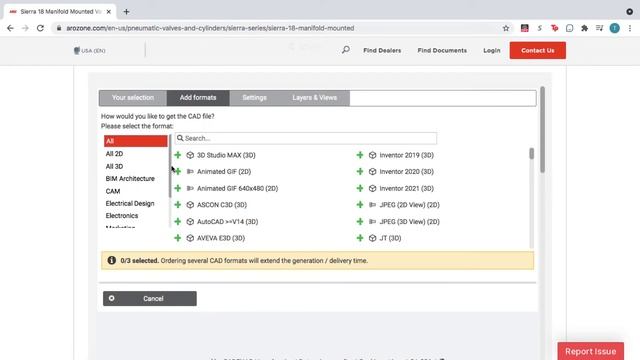
Task: Close the Sierra 18 browser tab
Action: point(109,12)
